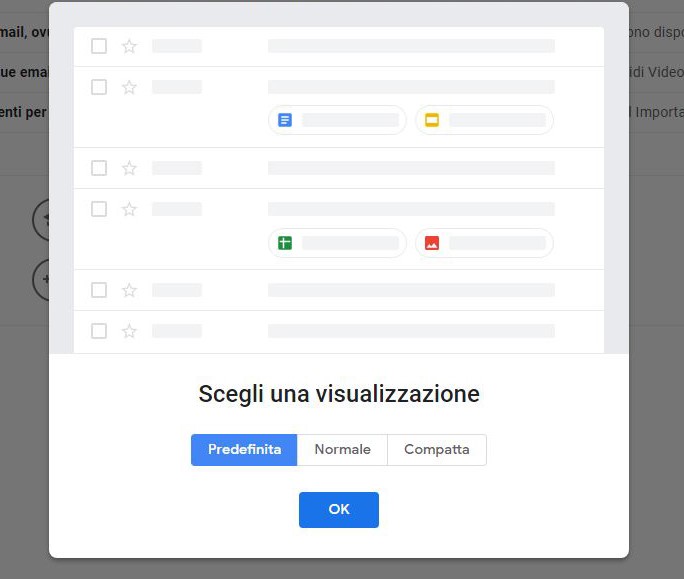Click the blue Docs attachment icon in preview
The height and width of the screenshot is (579, 684).
coord(285,120)
